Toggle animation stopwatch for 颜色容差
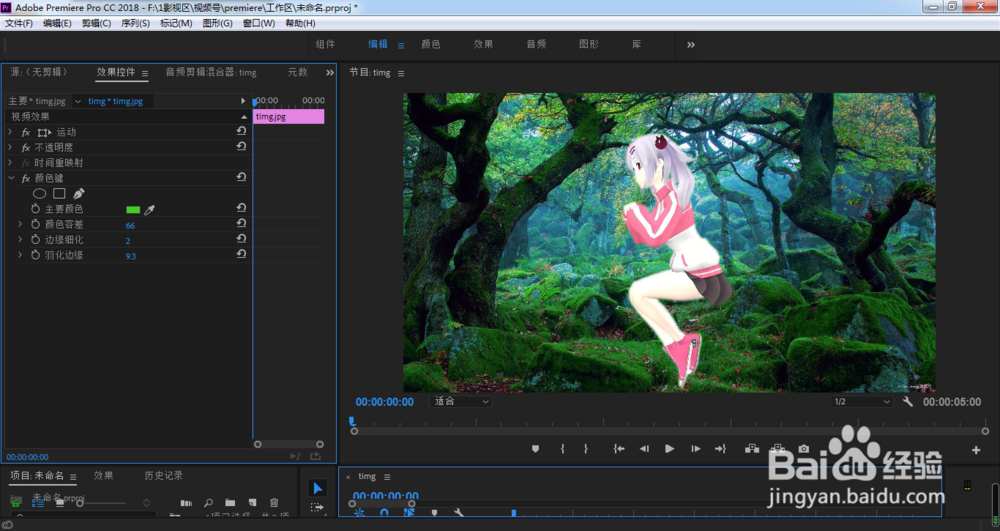This screenshot has height=531, width=1000. (x=36, y=224)
